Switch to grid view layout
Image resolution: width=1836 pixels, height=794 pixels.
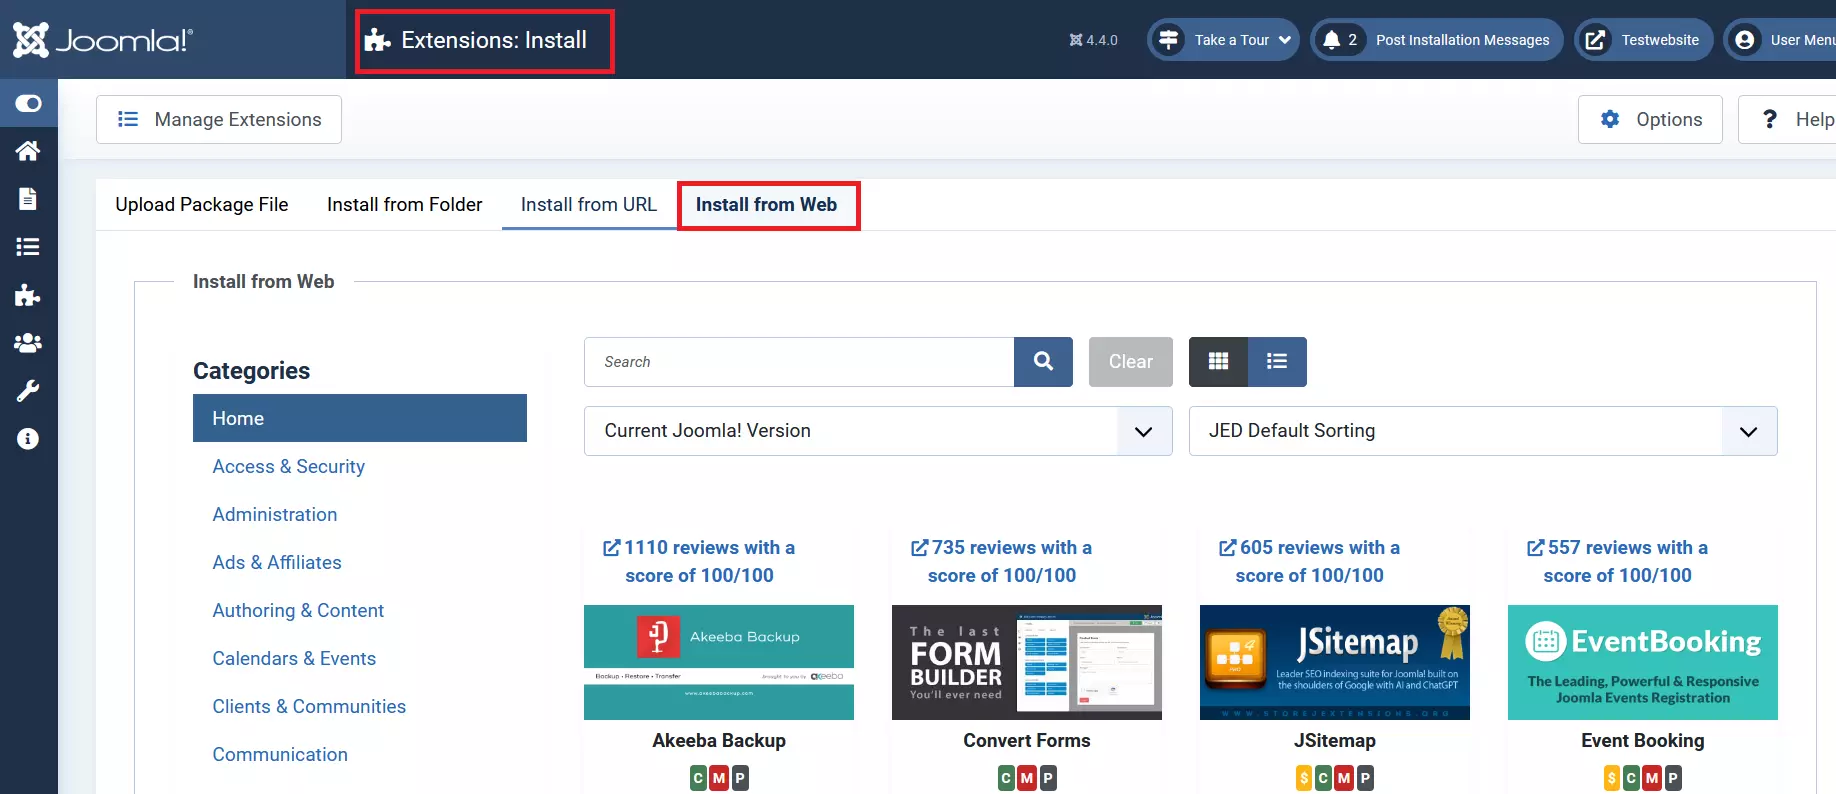coord(1218,362)
